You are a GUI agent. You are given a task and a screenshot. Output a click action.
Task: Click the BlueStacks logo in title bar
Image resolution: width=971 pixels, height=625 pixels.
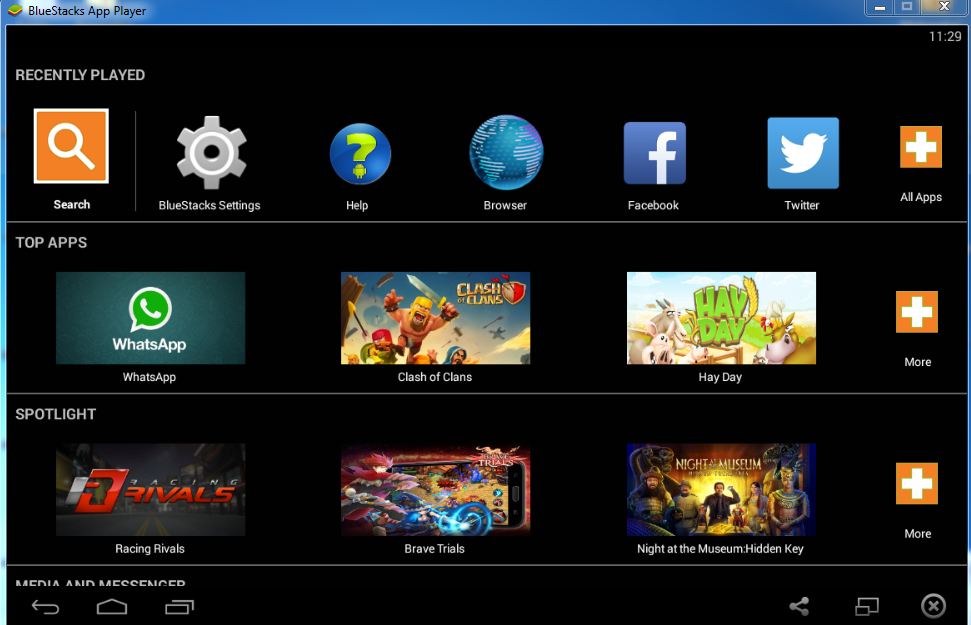pyautogui.click(x=14, y=11)
